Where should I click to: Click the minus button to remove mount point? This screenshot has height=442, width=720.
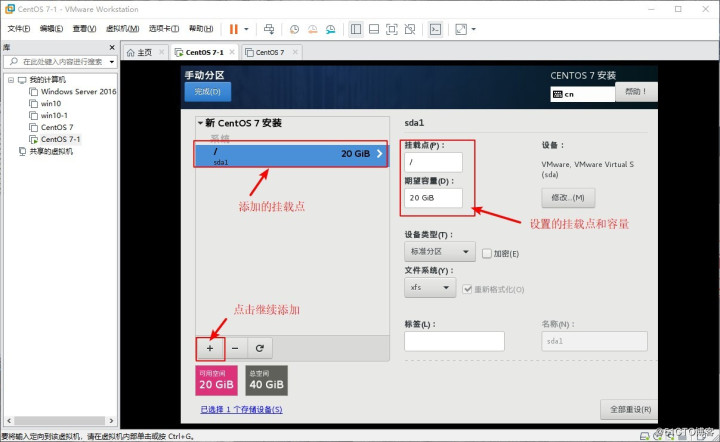(x=235, y=348)
